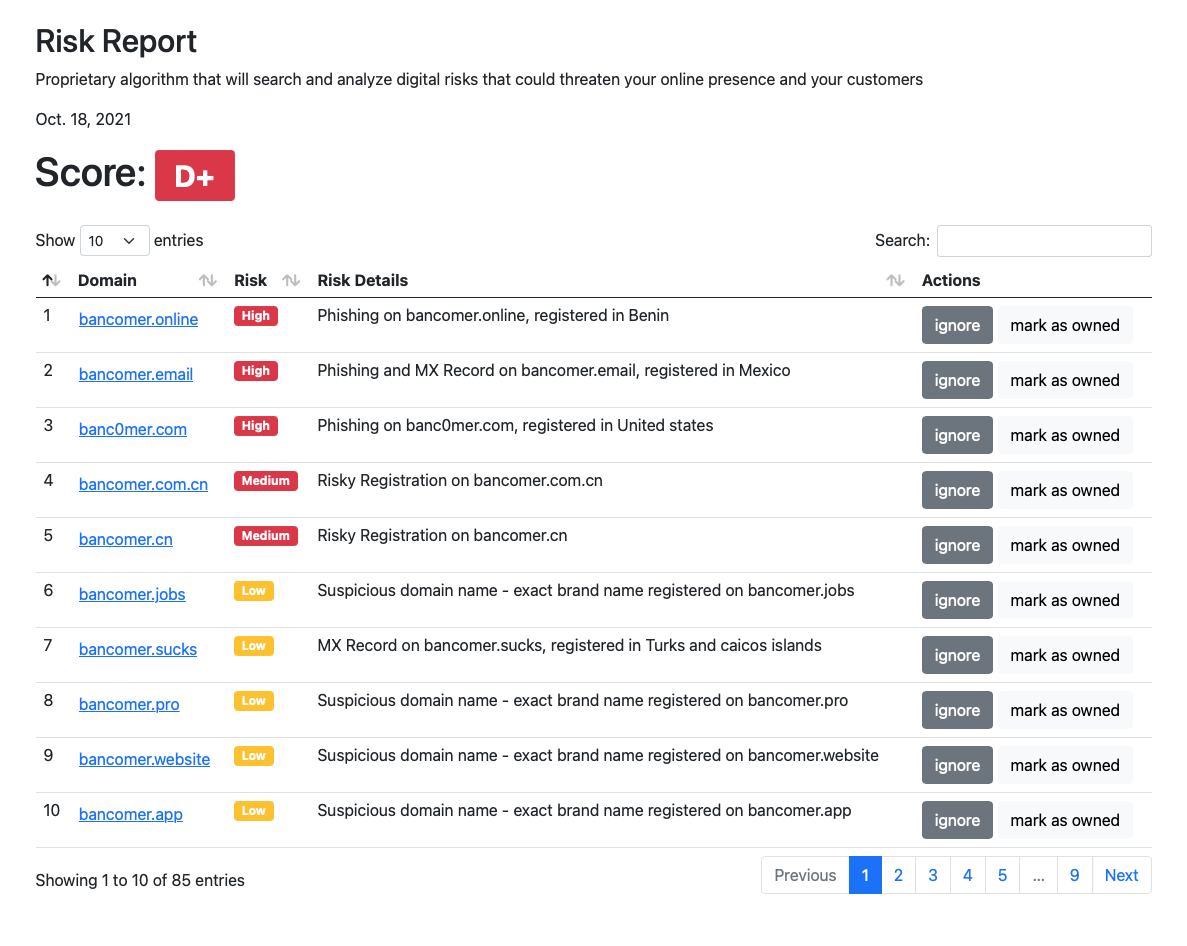Click the Low badge for bancomer.sucks
This screenshot has height=946, width=1187.
tap(253, 646)
